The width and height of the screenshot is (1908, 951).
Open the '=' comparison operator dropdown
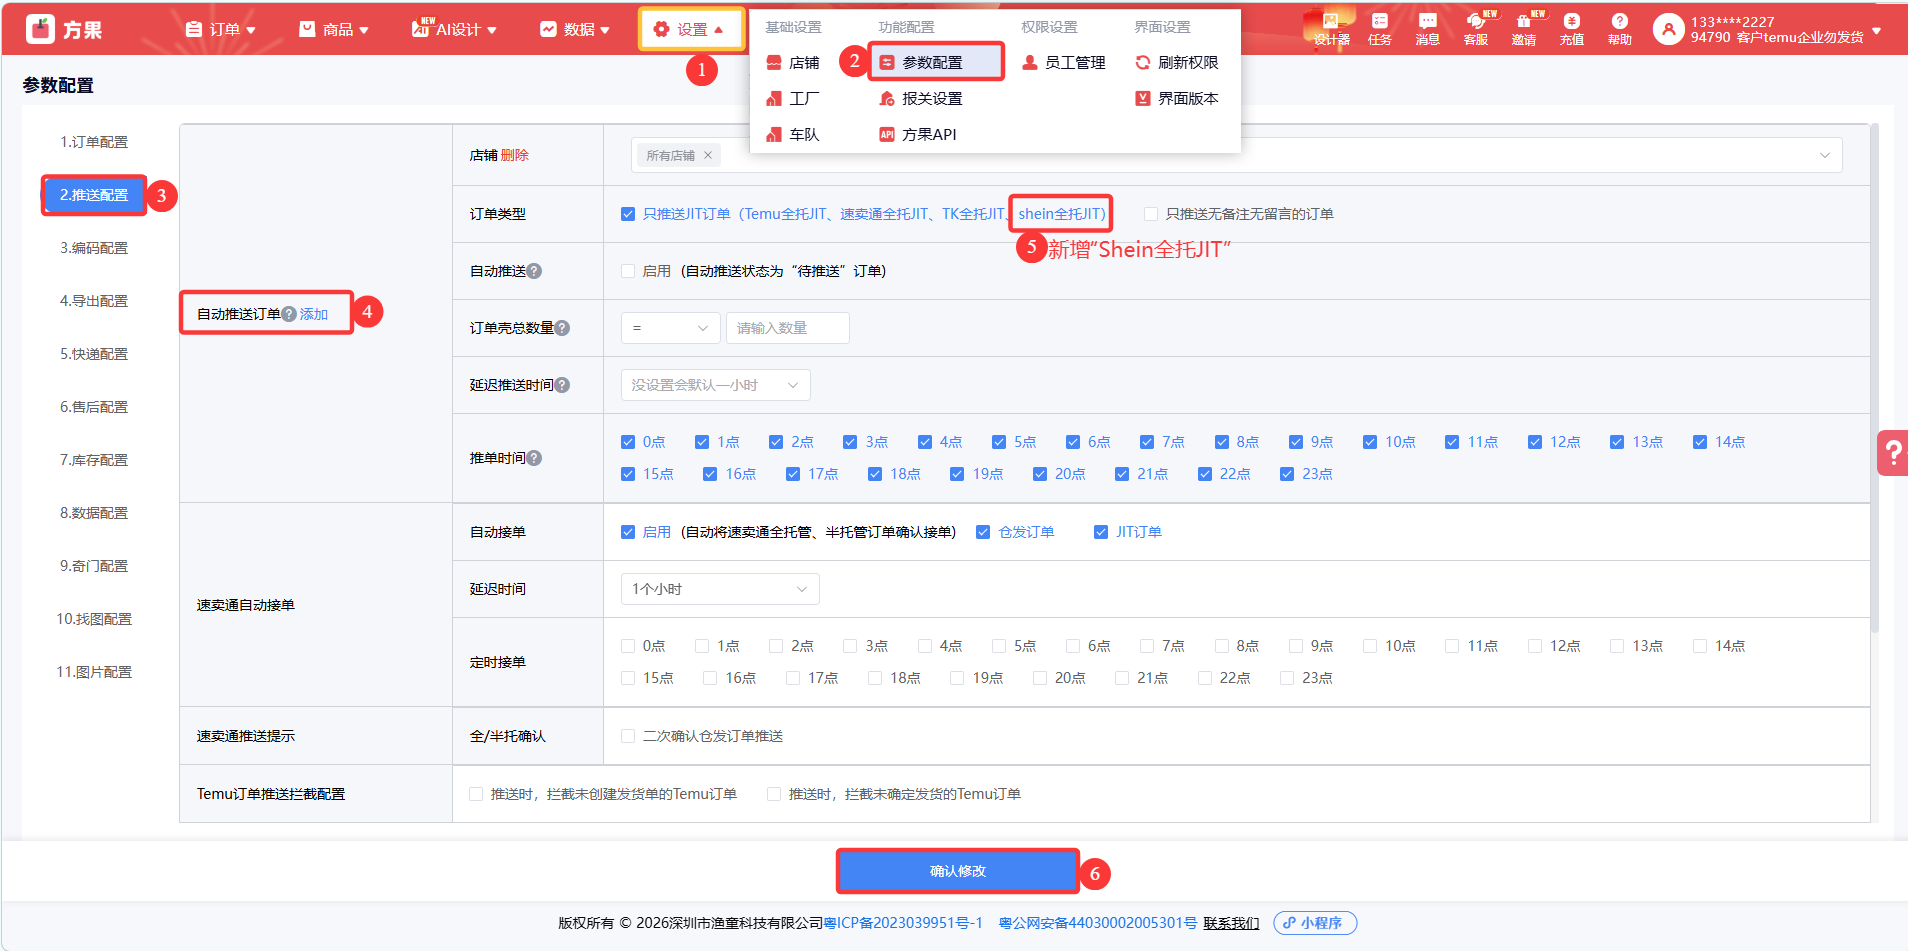[x=670, y=328]
